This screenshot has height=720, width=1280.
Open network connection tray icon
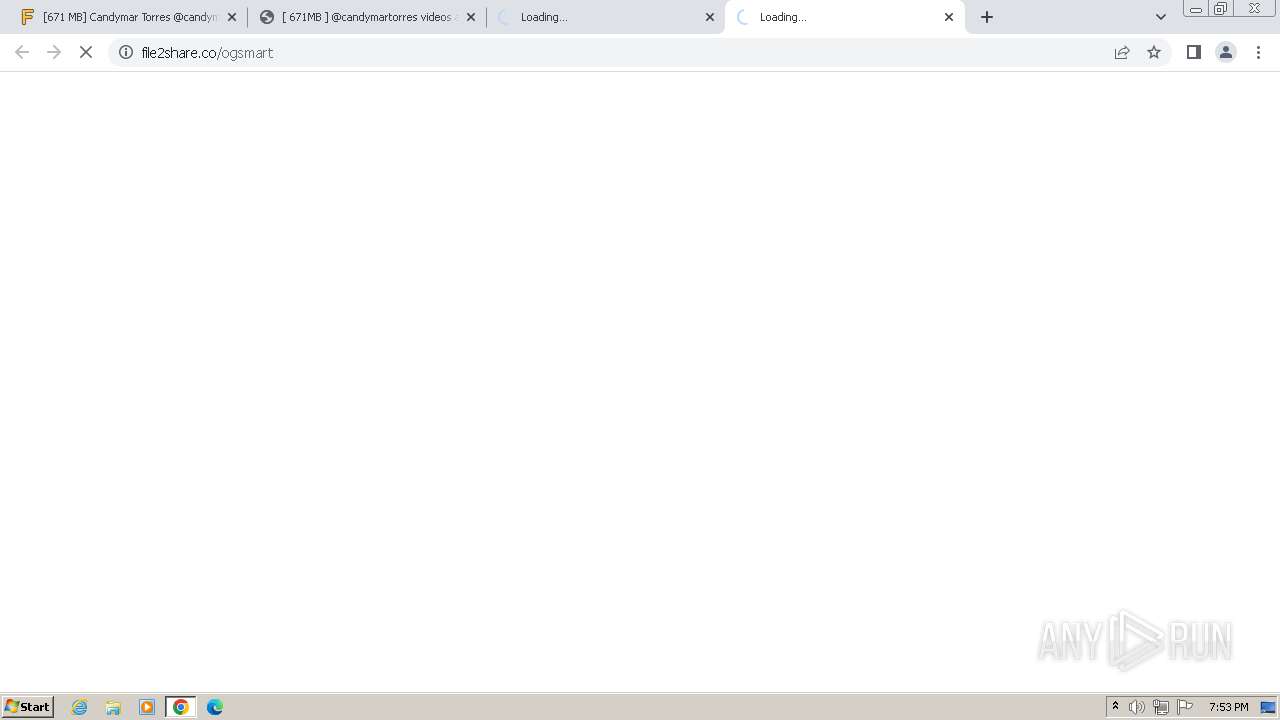pyautogui.click(x=1161, y=707)
